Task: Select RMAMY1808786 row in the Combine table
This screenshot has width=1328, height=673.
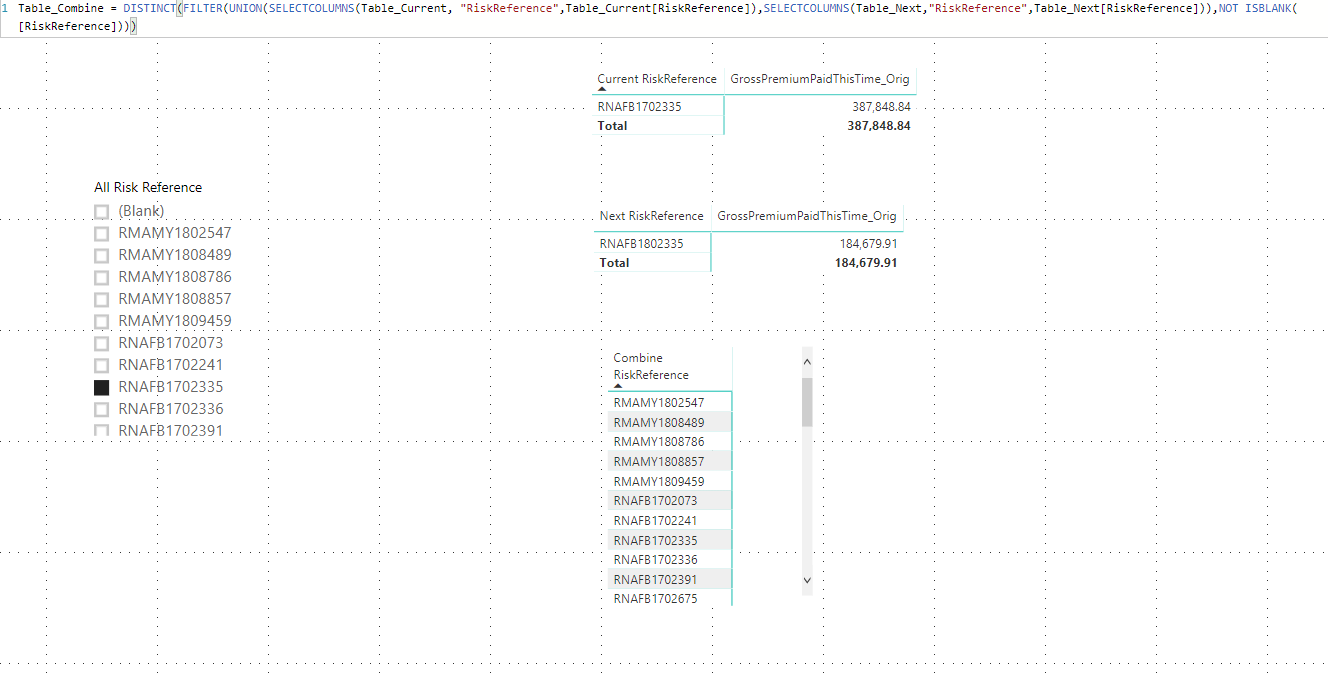Action: point(670,442)
